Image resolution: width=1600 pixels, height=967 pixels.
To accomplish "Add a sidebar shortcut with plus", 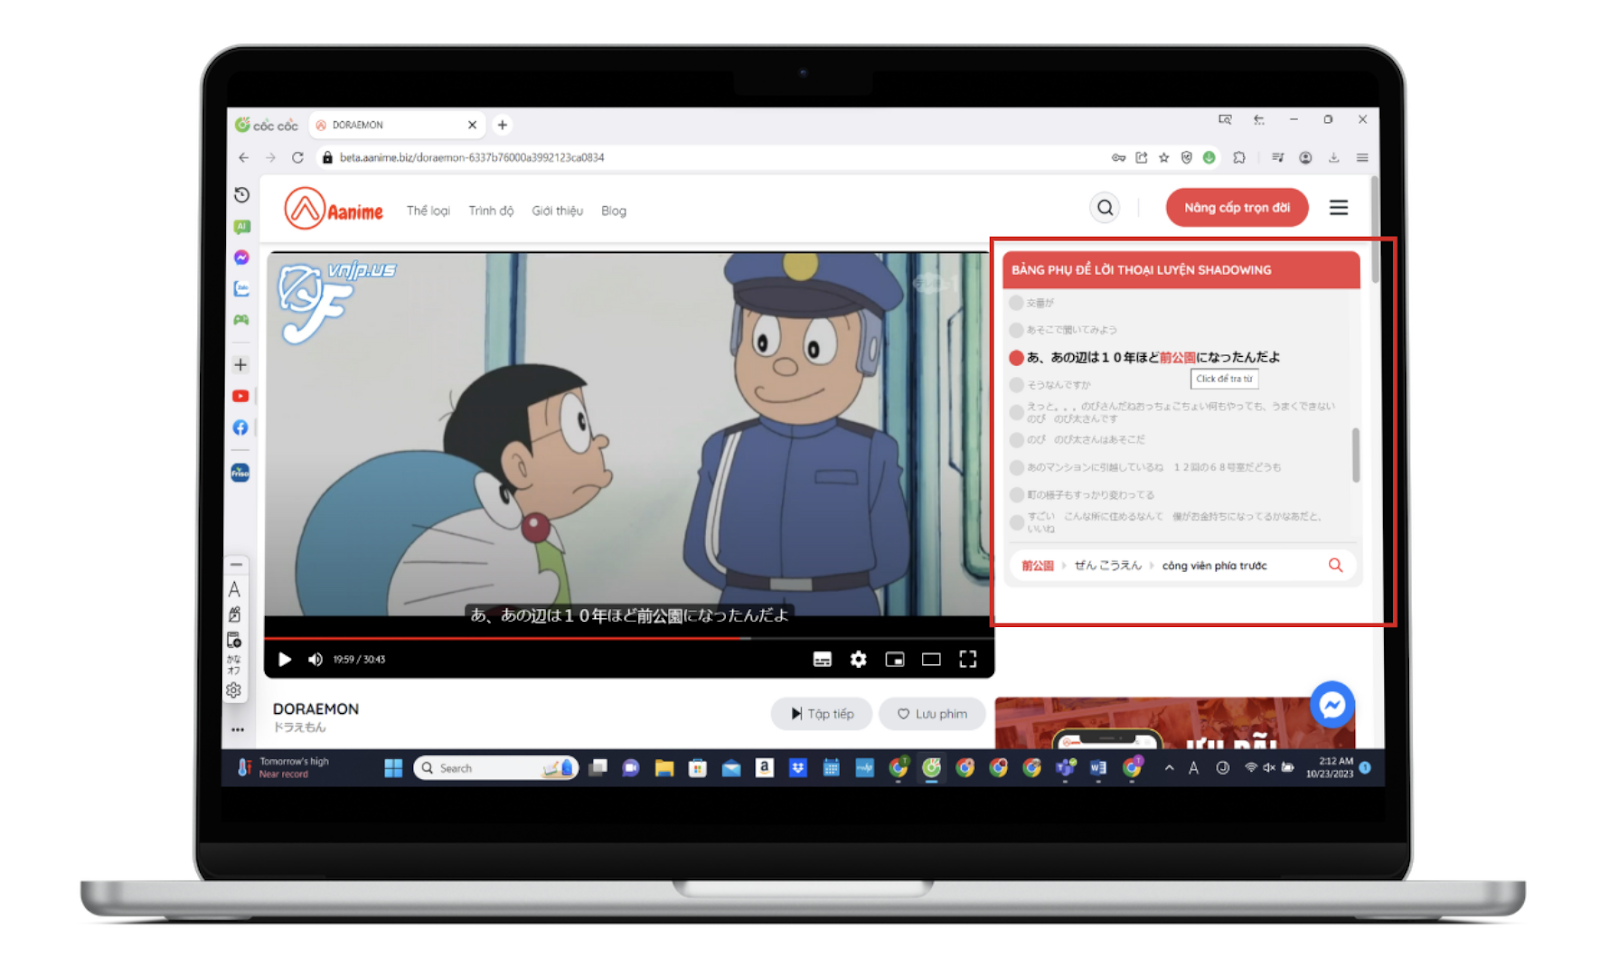I will point(240,365).
